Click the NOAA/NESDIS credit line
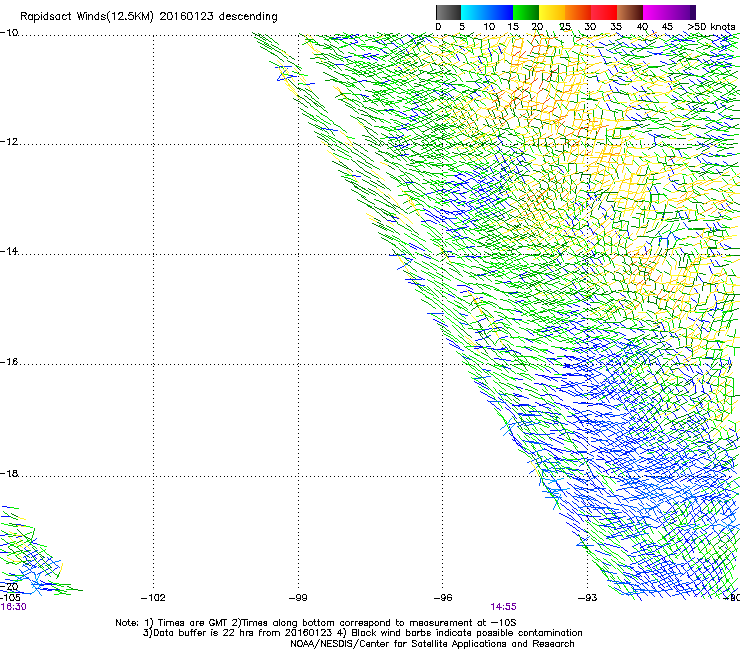Viewport: 740px width, 650px height. click(x=432, y=644)
